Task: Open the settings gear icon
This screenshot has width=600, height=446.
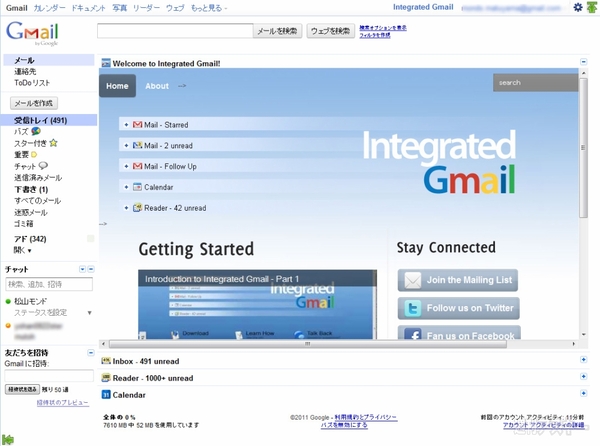Action: click(577, 7)
